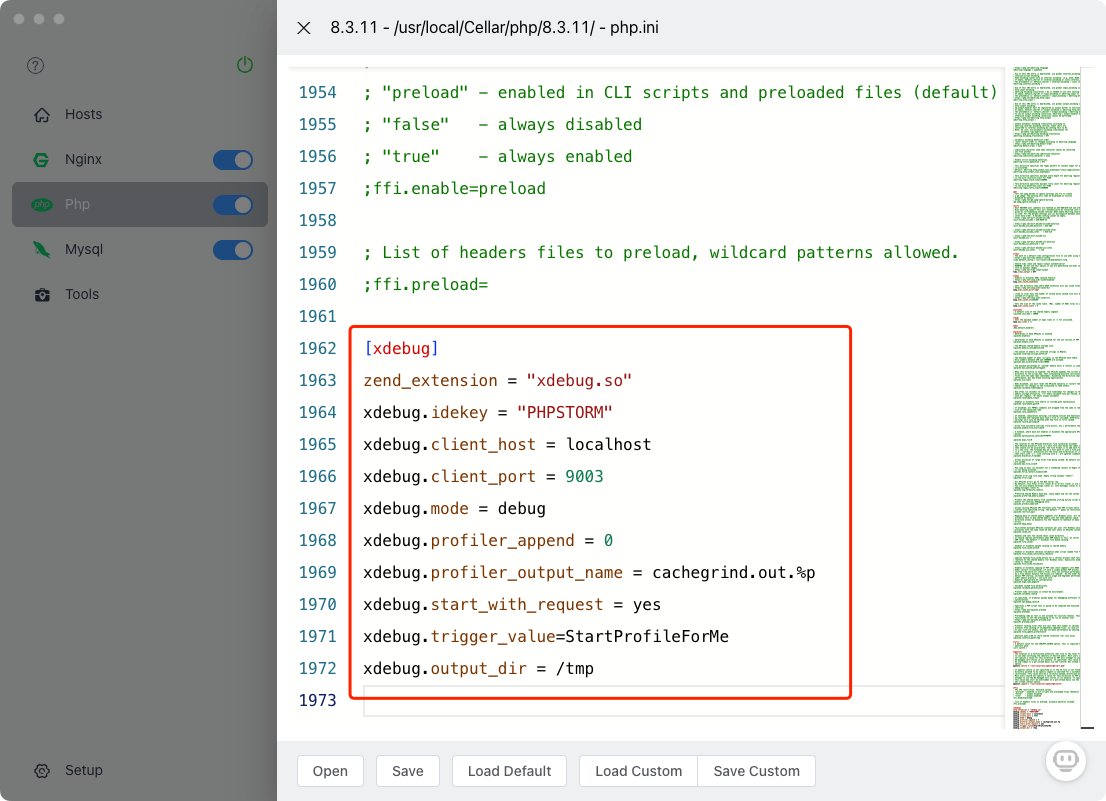Click the Hosts house icon
This screenshot has height=801, width=1106.
(x=42, y=115)
